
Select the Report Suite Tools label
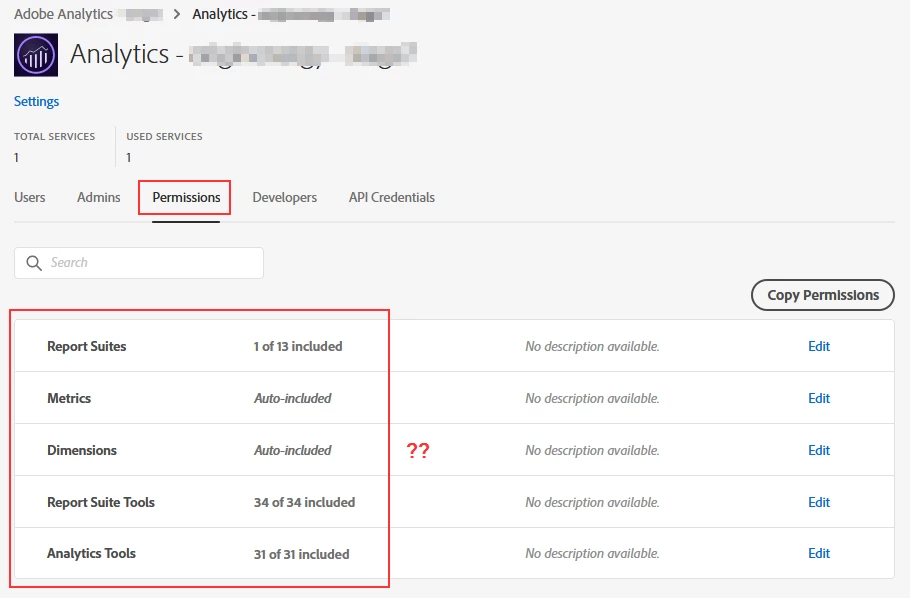101,502
